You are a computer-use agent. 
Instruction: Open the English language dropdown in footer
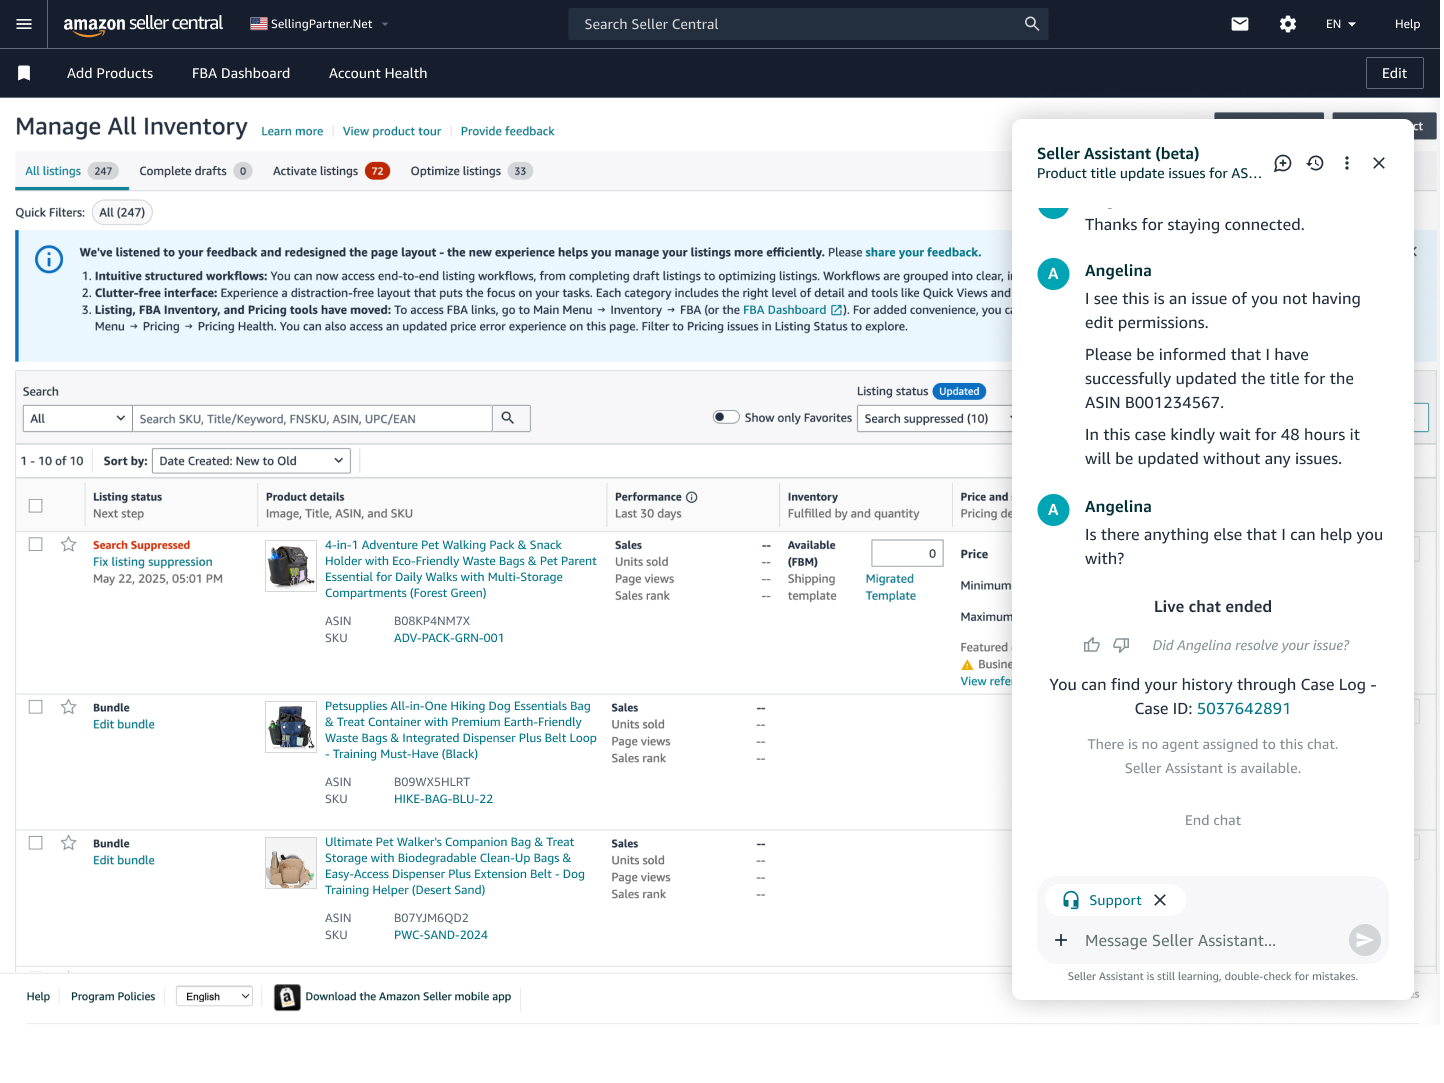click(216, 997)
